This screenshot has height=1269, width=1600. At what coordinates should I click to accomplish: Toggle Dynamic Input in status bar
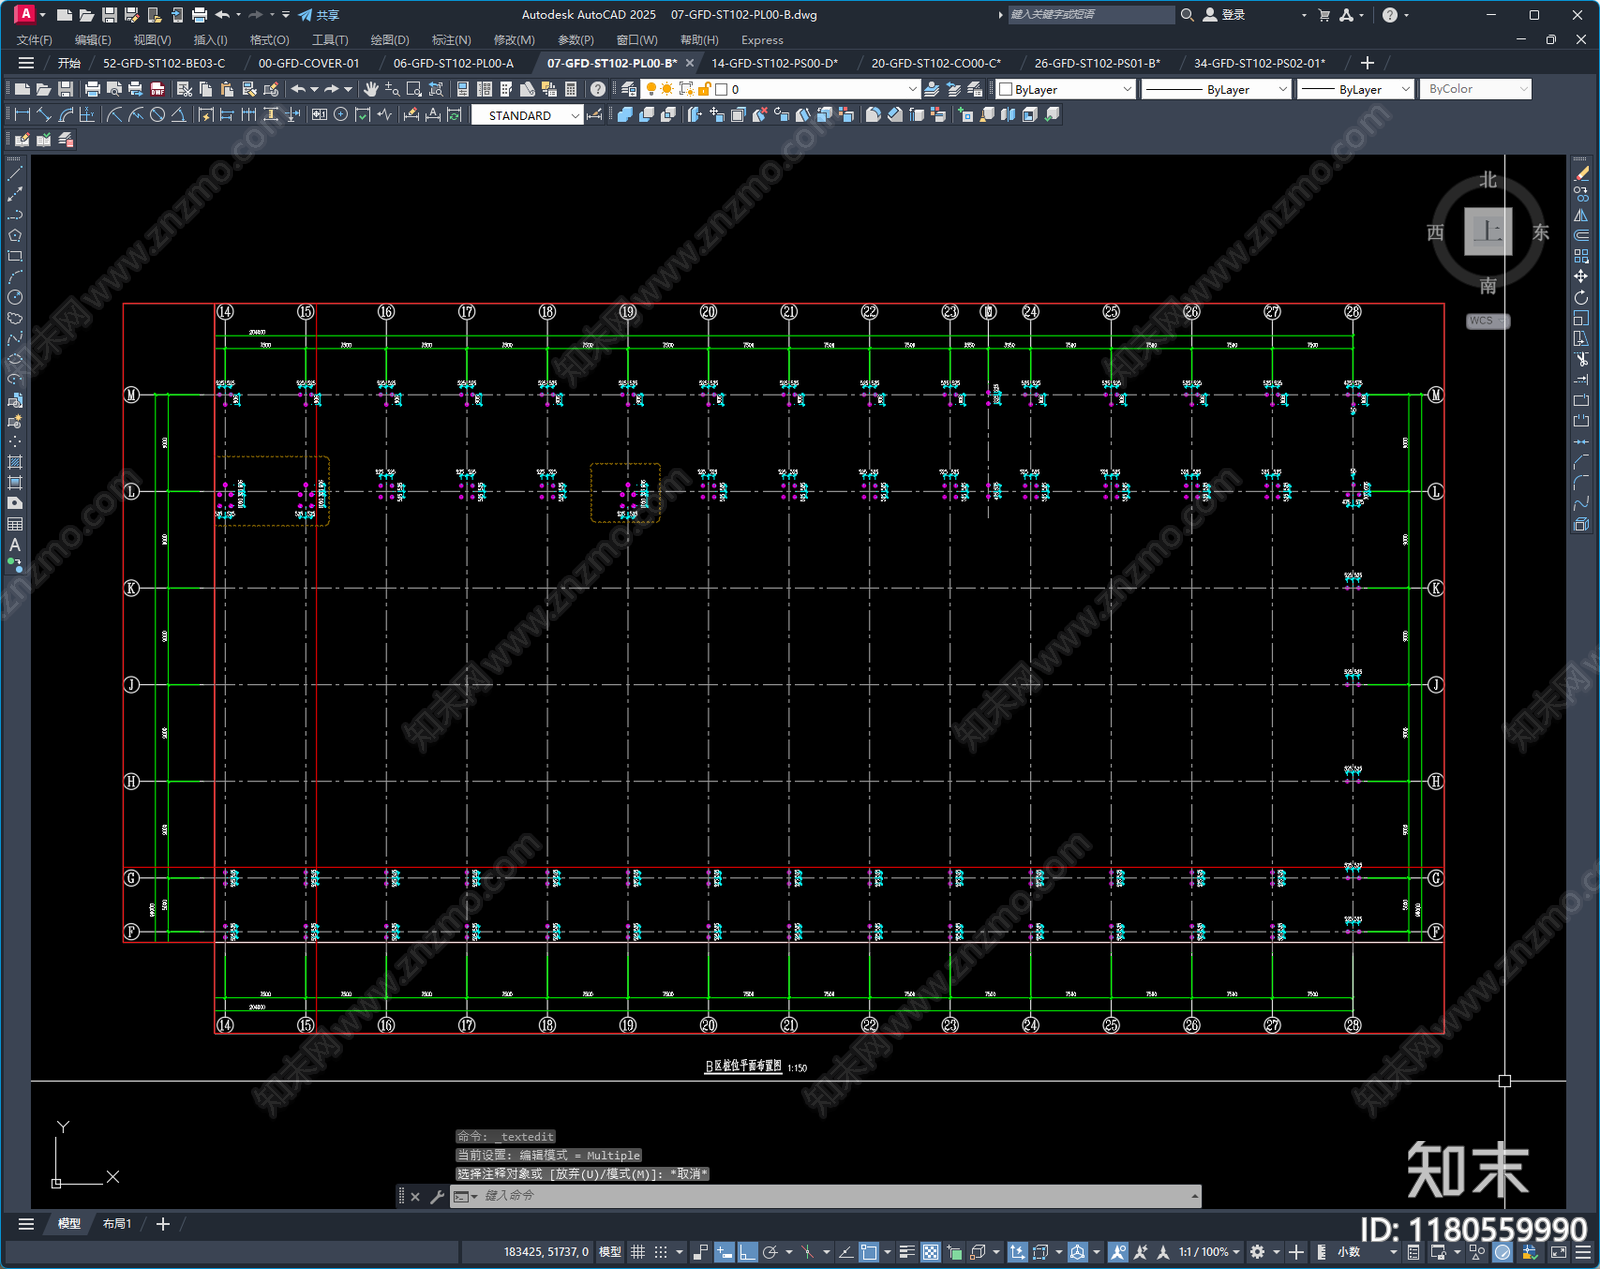click(x=724, y=1252)
